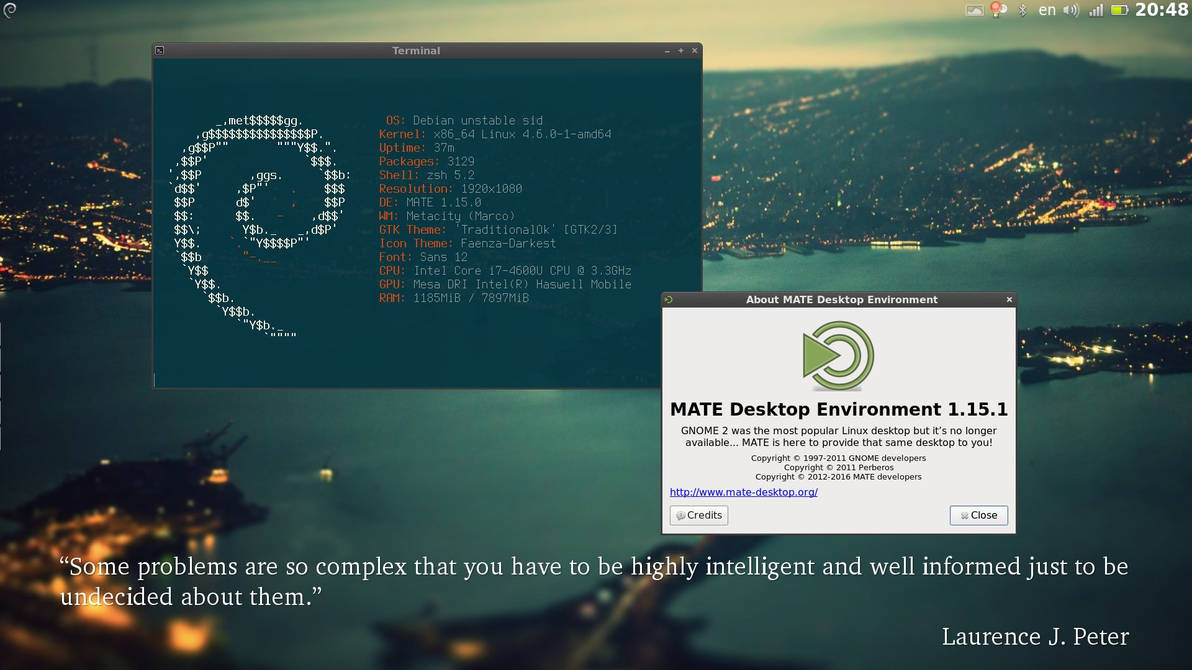This screenshot has height=670, width=1192.
Task: Click the cloud image tray icon
Action: [x=974, y=10]
